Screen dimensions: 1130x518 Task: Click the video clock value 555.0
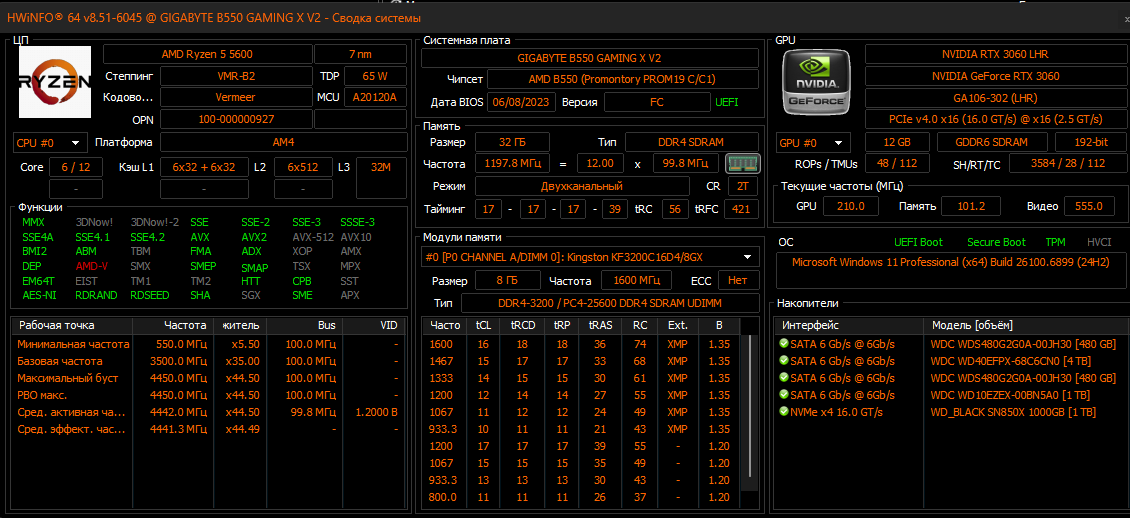tap(1089, 206)
